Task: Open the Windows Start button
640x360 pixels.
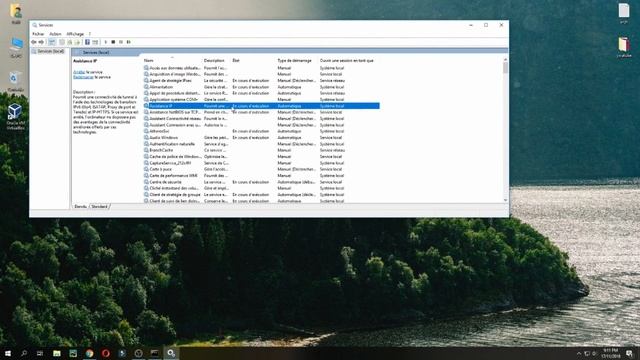Action: [8, 353]
